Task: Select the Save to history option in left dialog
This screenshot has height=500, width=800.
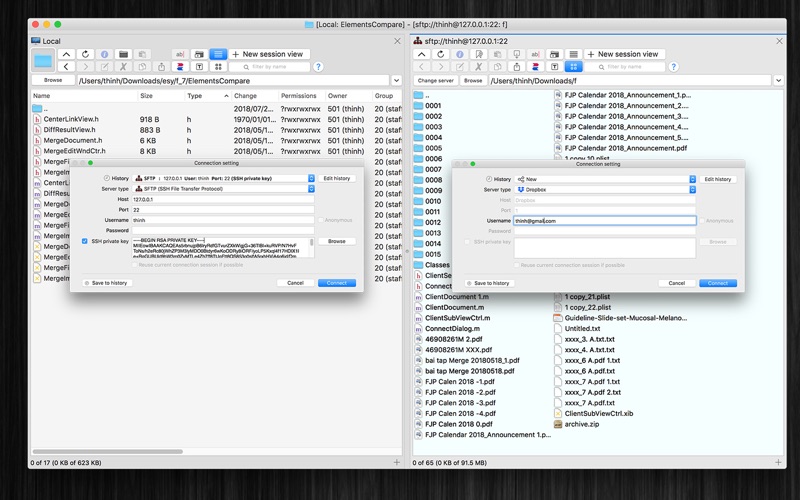Action: 105,283
